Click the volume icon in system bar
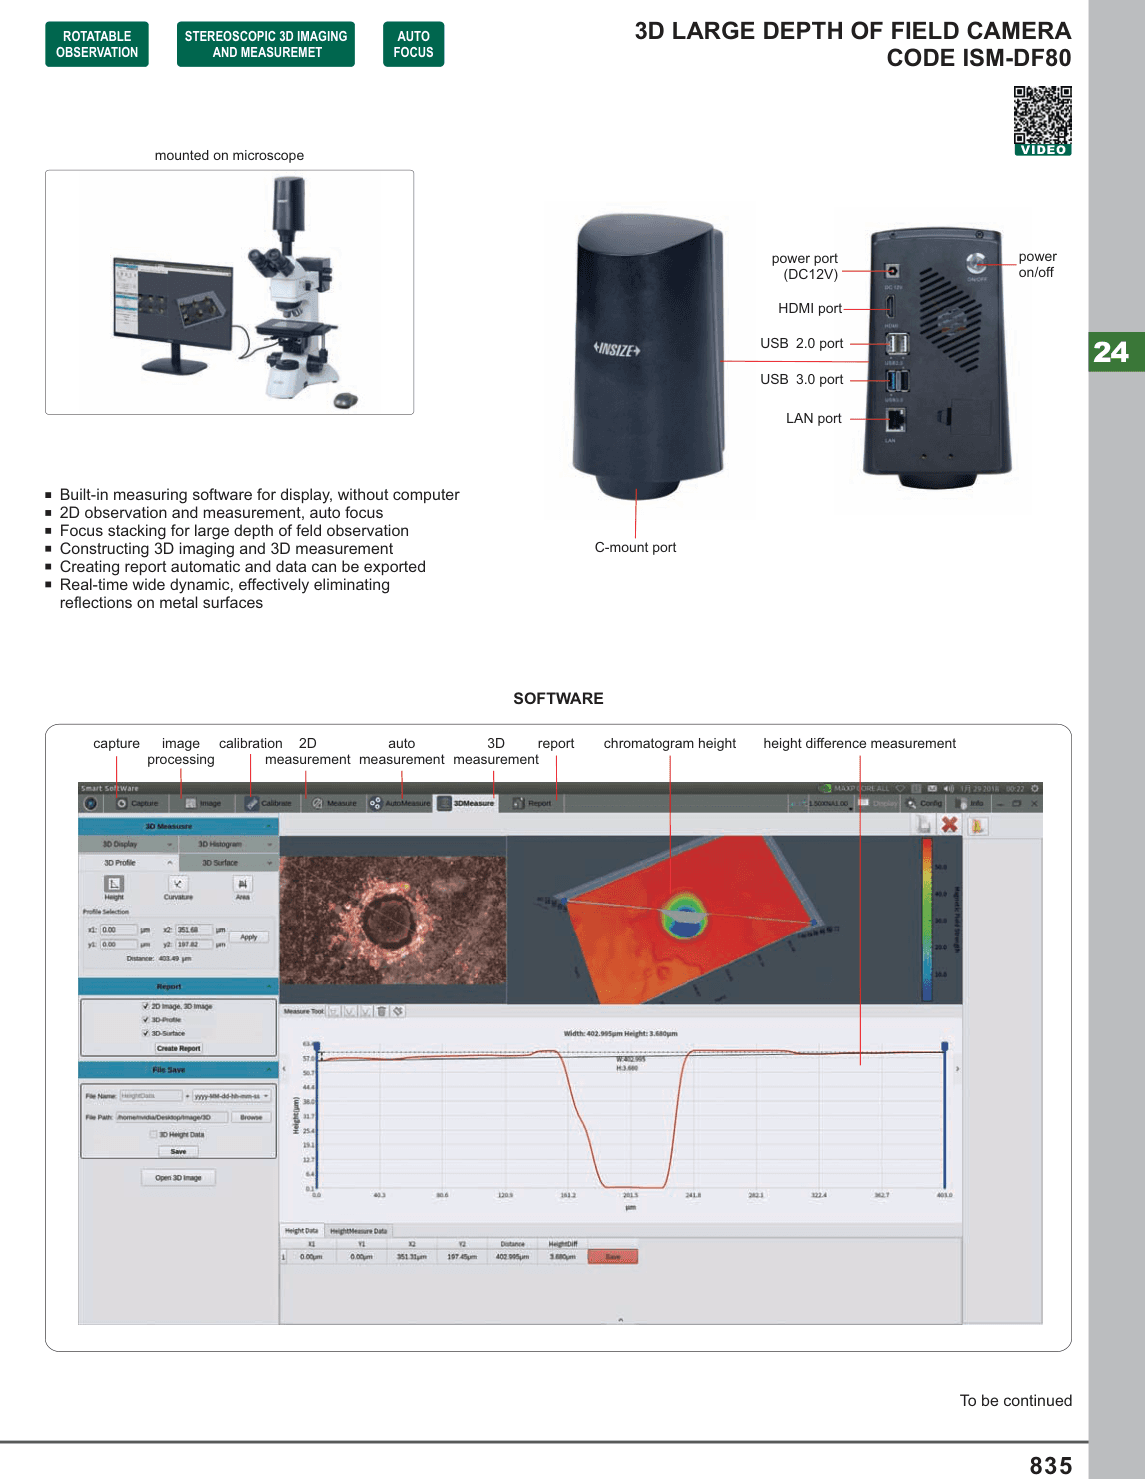Screen dimensions: 1145x1479 (949, 788)
